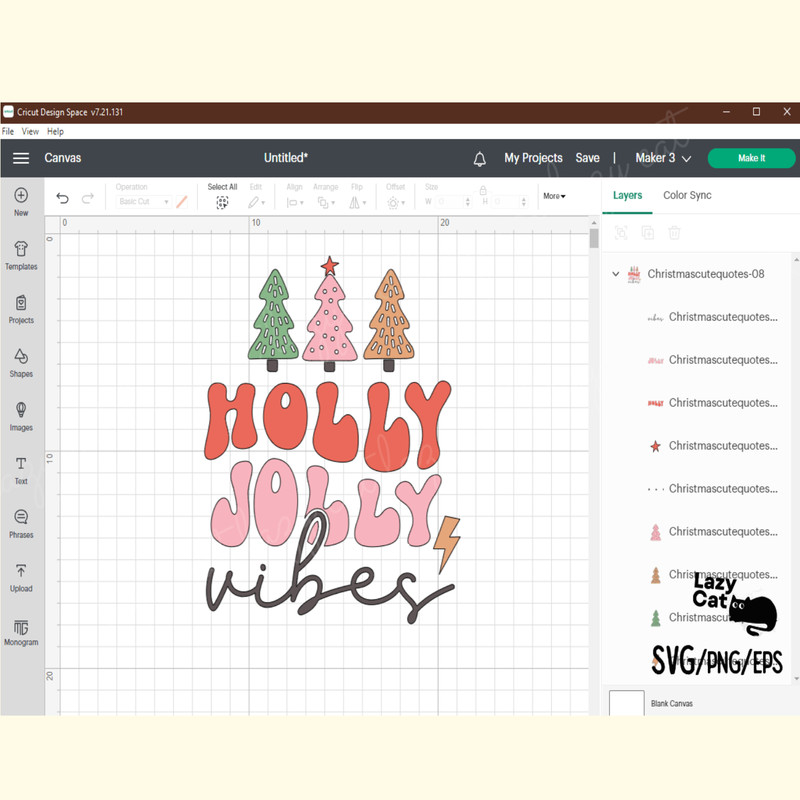Collapse the Christmascutequotes-08 layer group
This screenshot has width=800, height=800.
point(616,274)
